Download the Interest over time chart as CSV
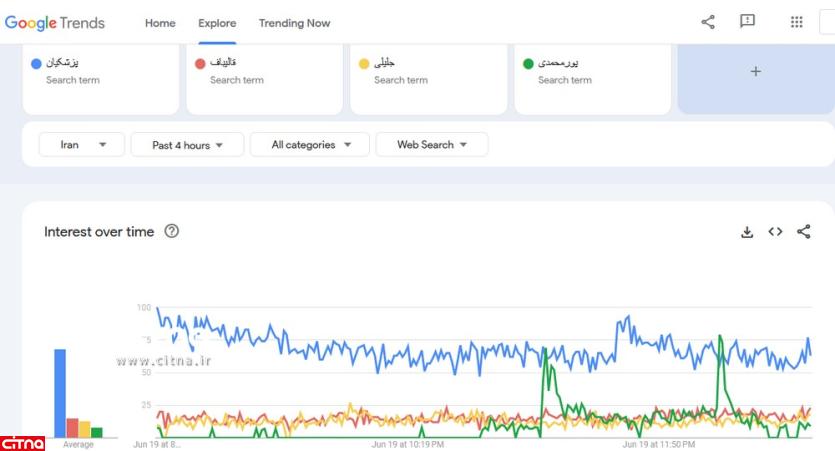This screenshot has height=451, width=835. point(746,232)
